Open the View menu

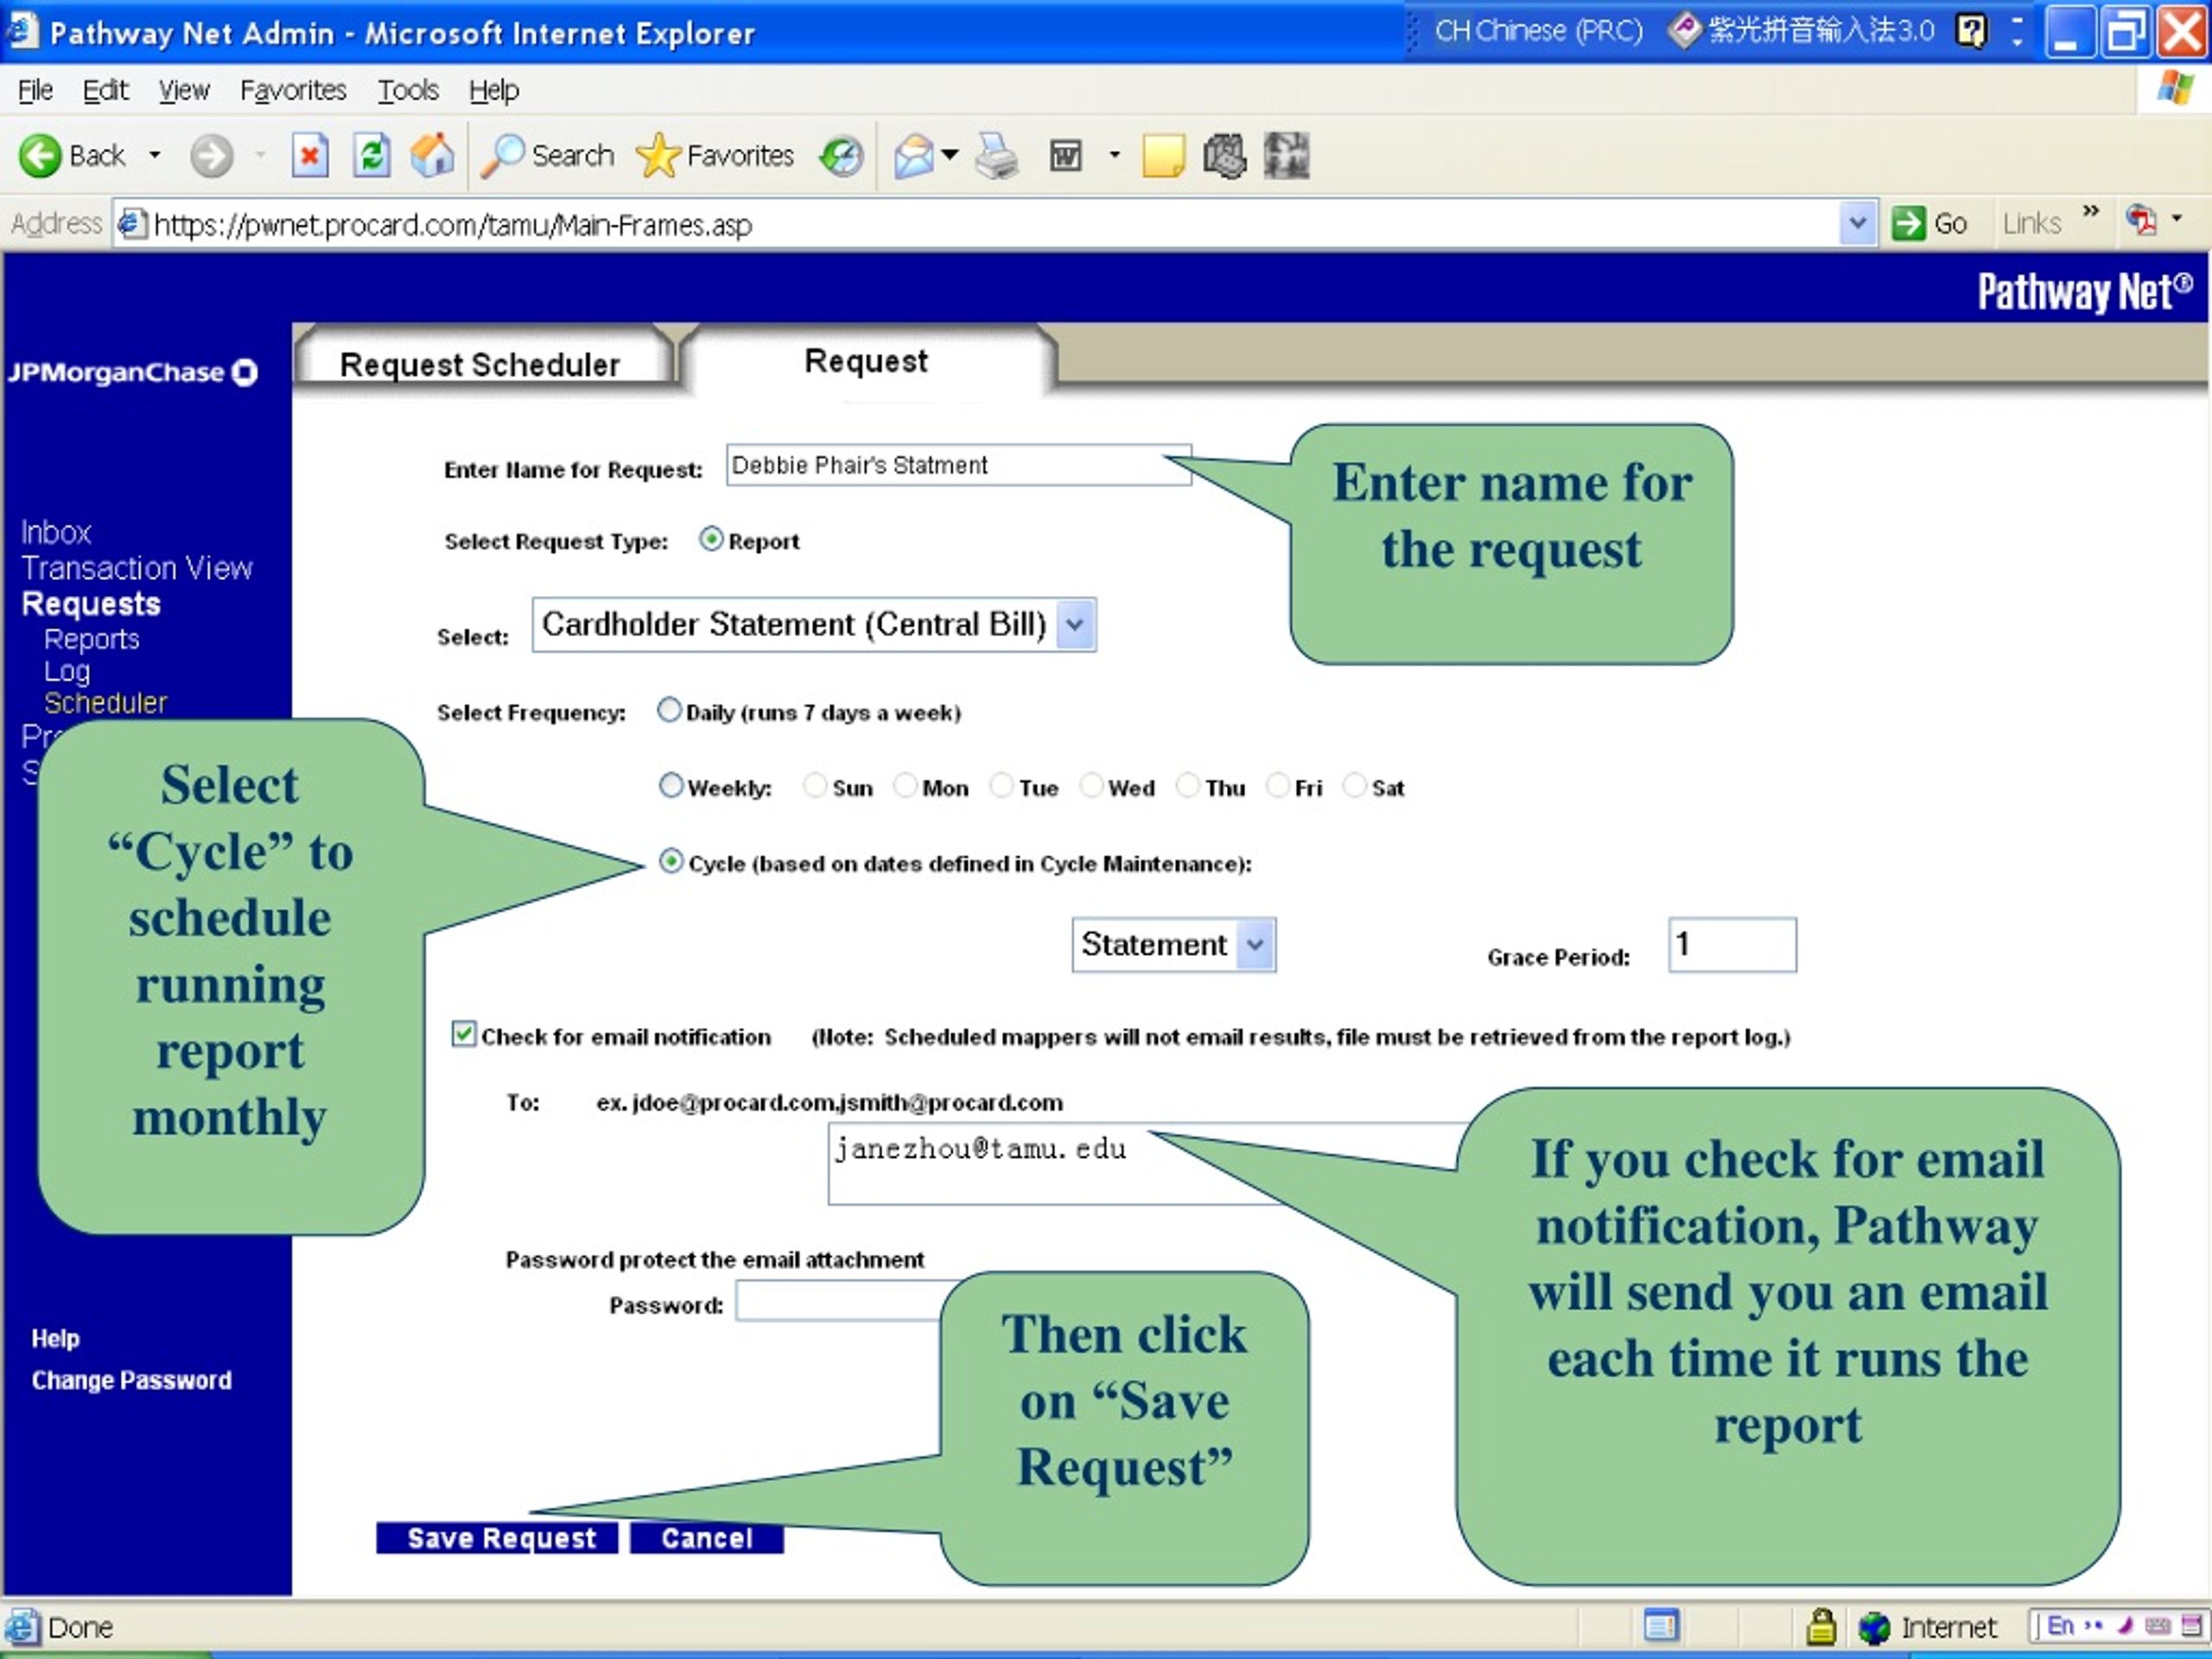184,90
